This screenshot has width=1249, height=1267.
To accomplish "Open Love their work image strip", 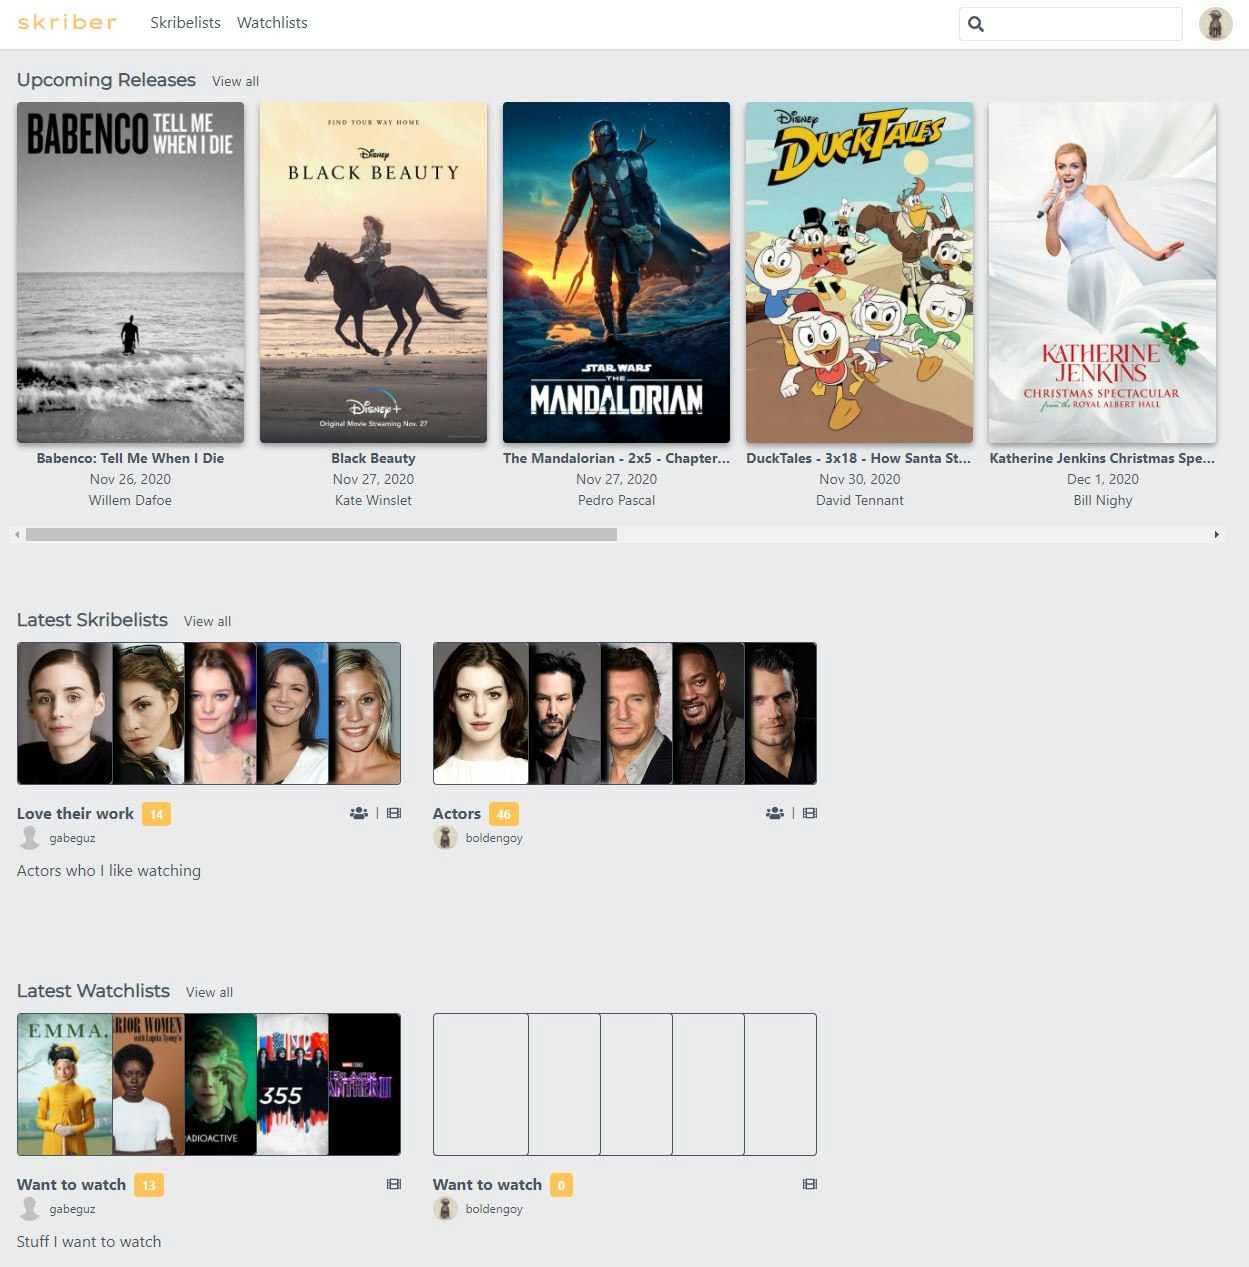I will pos(209,713).
